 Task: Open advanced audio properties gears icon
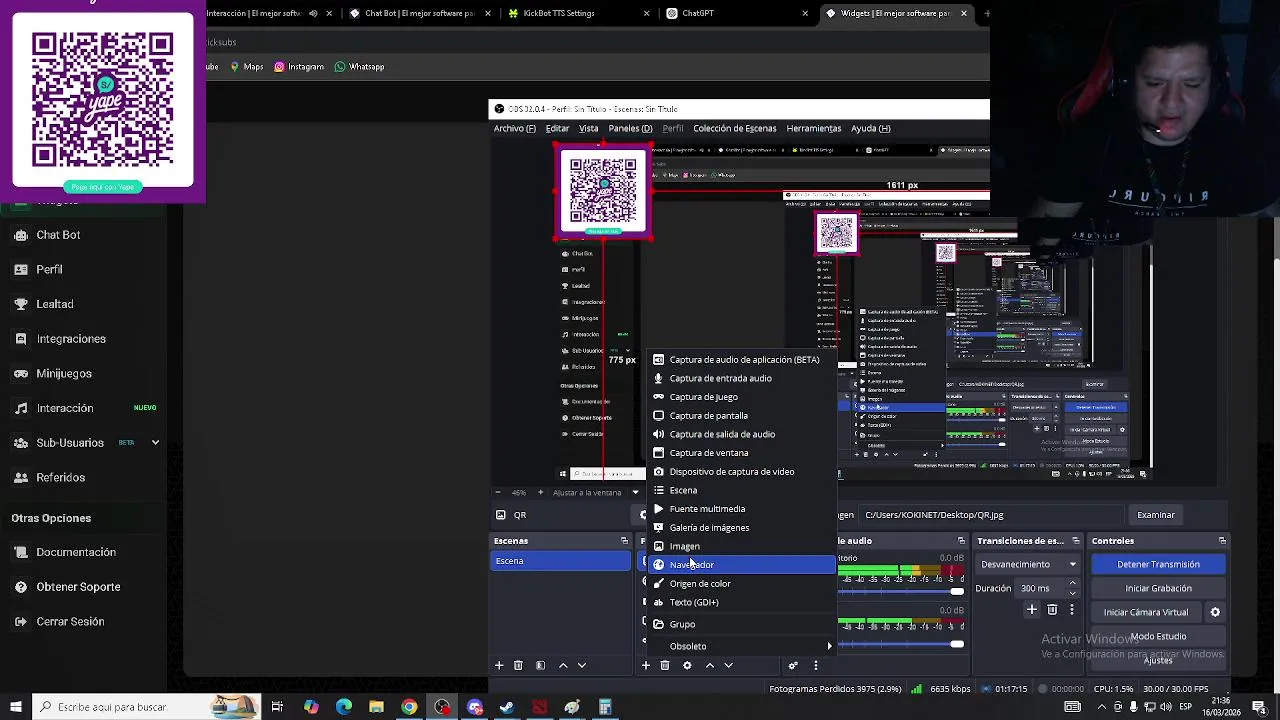pos(793,666)
